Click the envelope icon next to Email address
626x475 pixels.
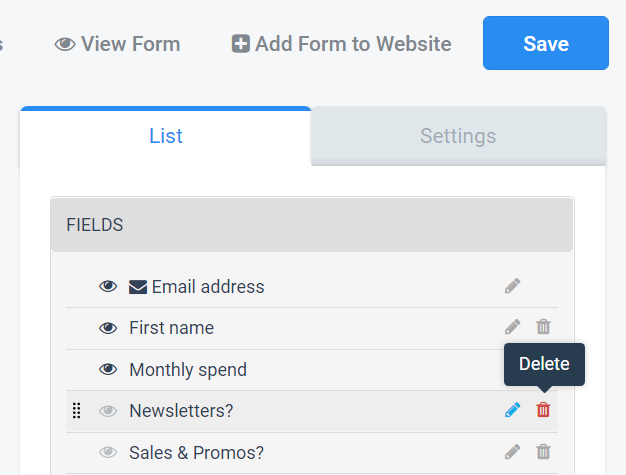click(x=138, y=287)
